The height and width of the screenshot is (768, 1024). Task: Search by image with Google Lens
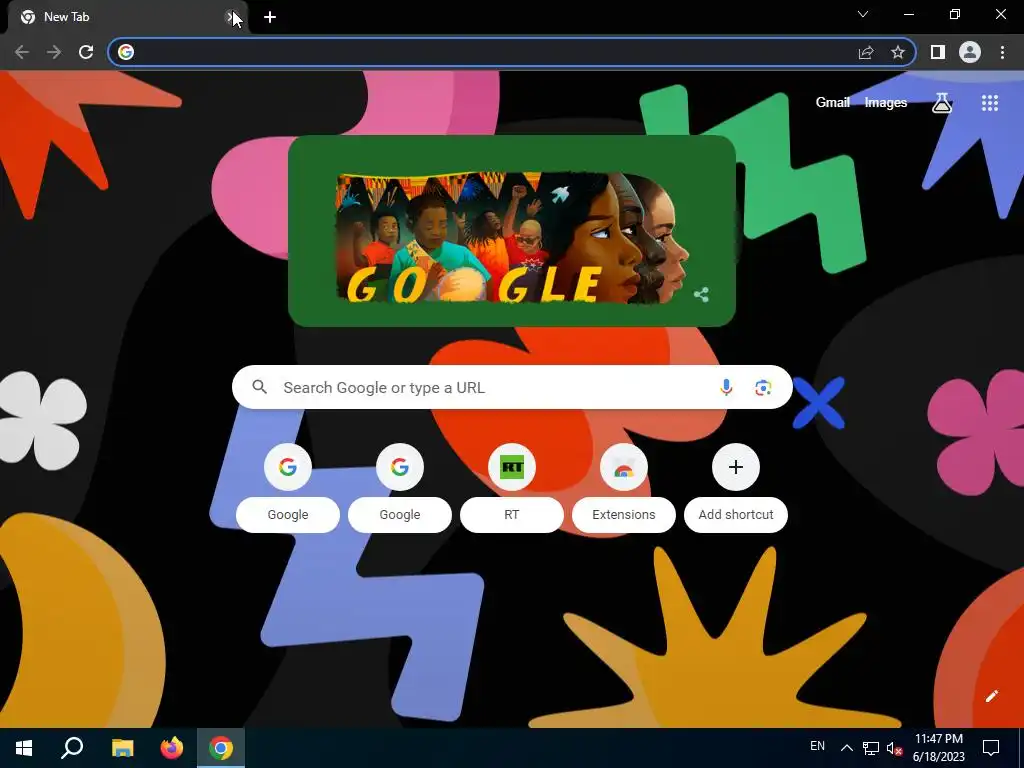click(763, 387)
